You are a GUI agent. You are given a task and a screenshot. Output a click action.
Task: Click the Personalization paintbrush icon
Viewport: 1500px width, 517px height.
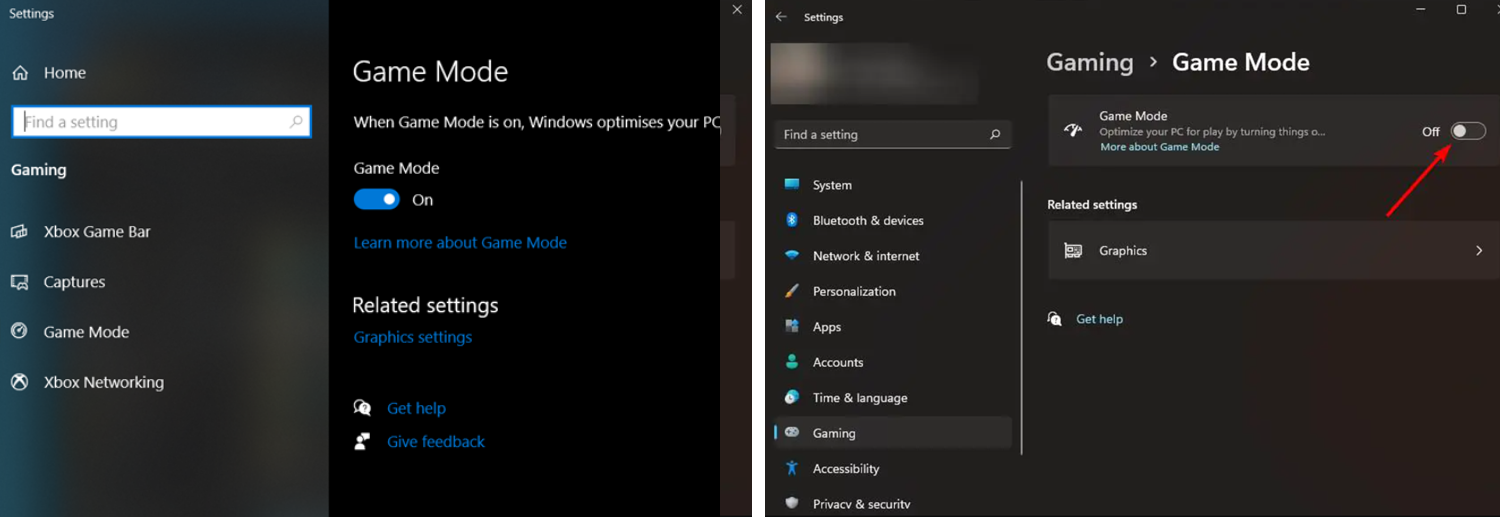(x=792, y=291)
